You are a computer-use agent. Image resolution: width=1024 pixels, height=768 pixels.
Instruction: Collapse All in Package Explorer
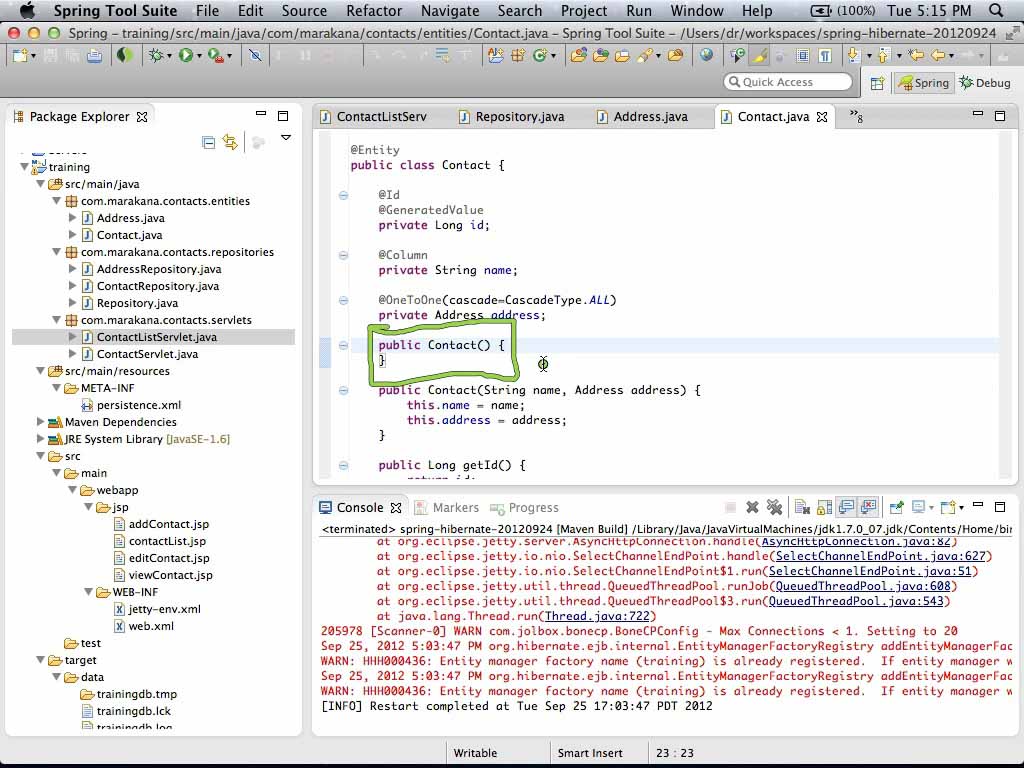point(208,142)
